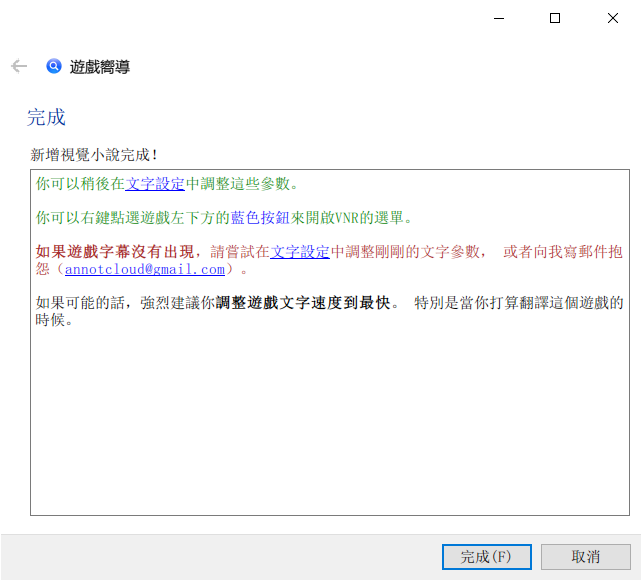Maximize the wizard window

(555, 18)
